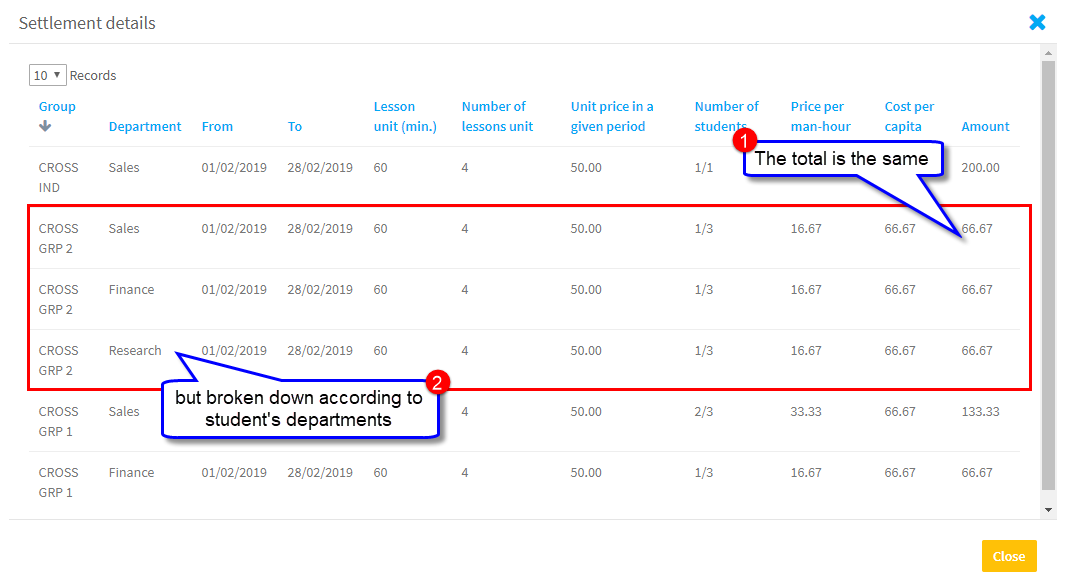Click scrollbar up arrow

click(x=1048, y=53)
